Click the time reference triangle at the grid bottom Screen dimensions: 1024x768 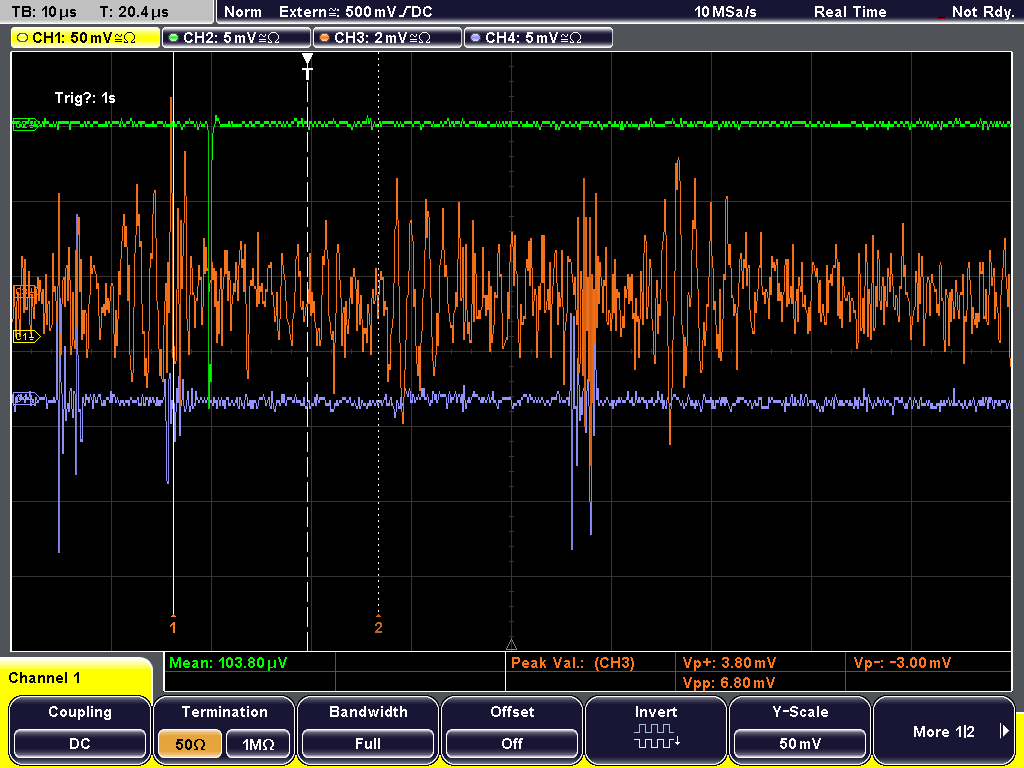click(x=511, y=645)
